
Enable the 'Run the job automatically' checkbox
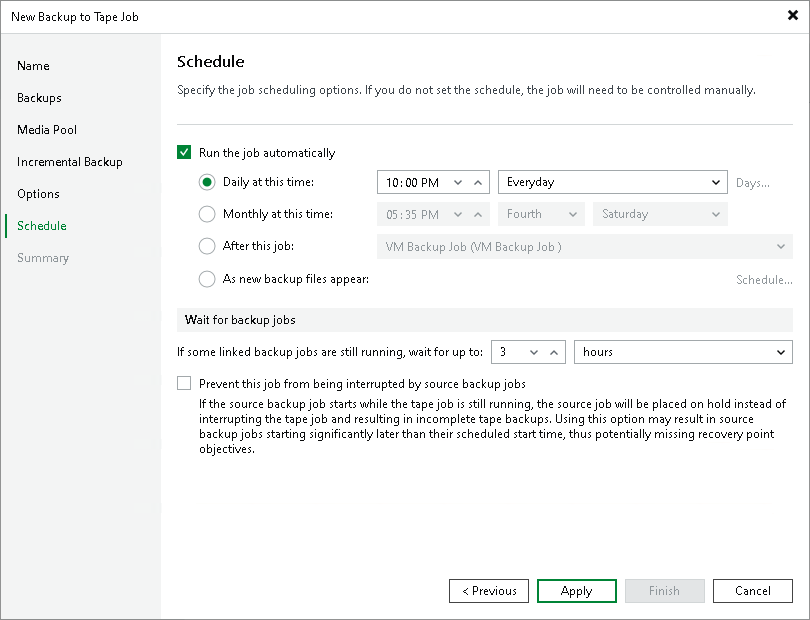185,152
